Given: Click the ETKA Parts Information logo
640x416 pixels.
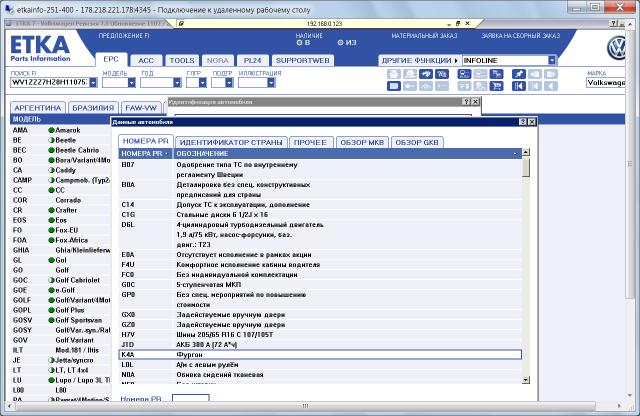Looking at the screenshot, I should coord(40,49).
